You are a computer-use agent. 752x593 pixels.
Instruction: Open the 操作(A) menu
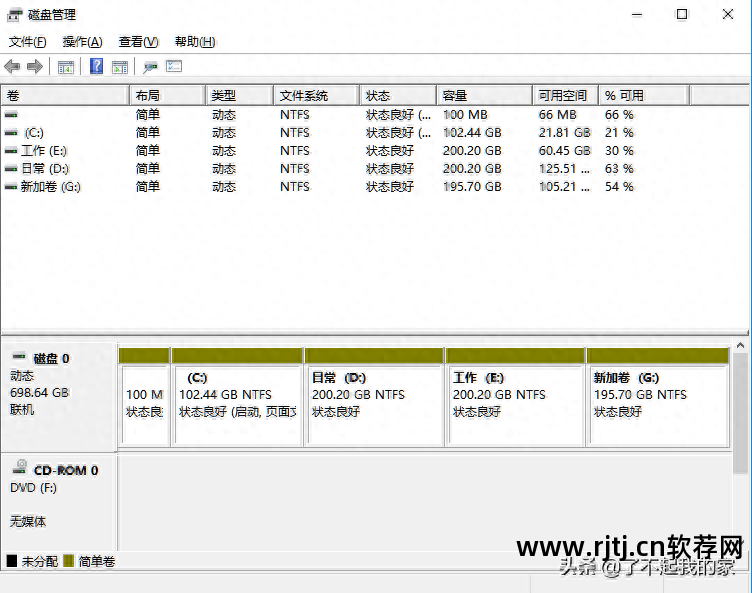[x=82, y=42]
